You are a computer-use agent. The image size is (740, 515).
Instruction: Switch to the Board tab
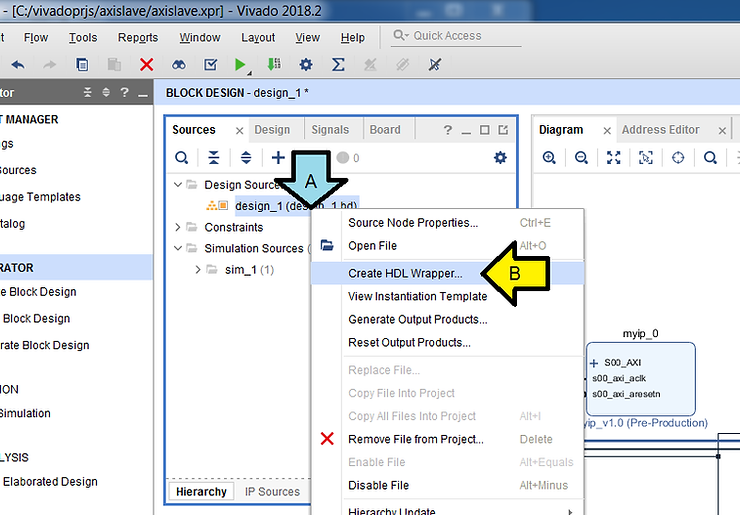tap(385, 130)
